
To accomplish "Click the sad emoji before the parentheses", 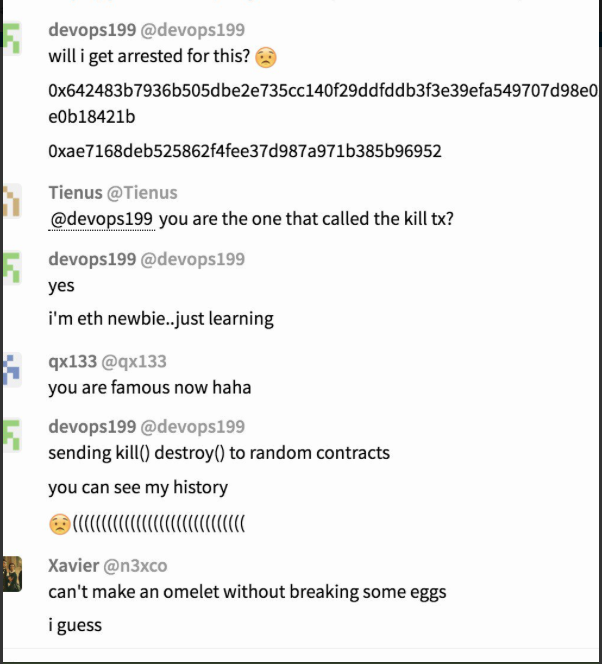I will click(60, 524).
